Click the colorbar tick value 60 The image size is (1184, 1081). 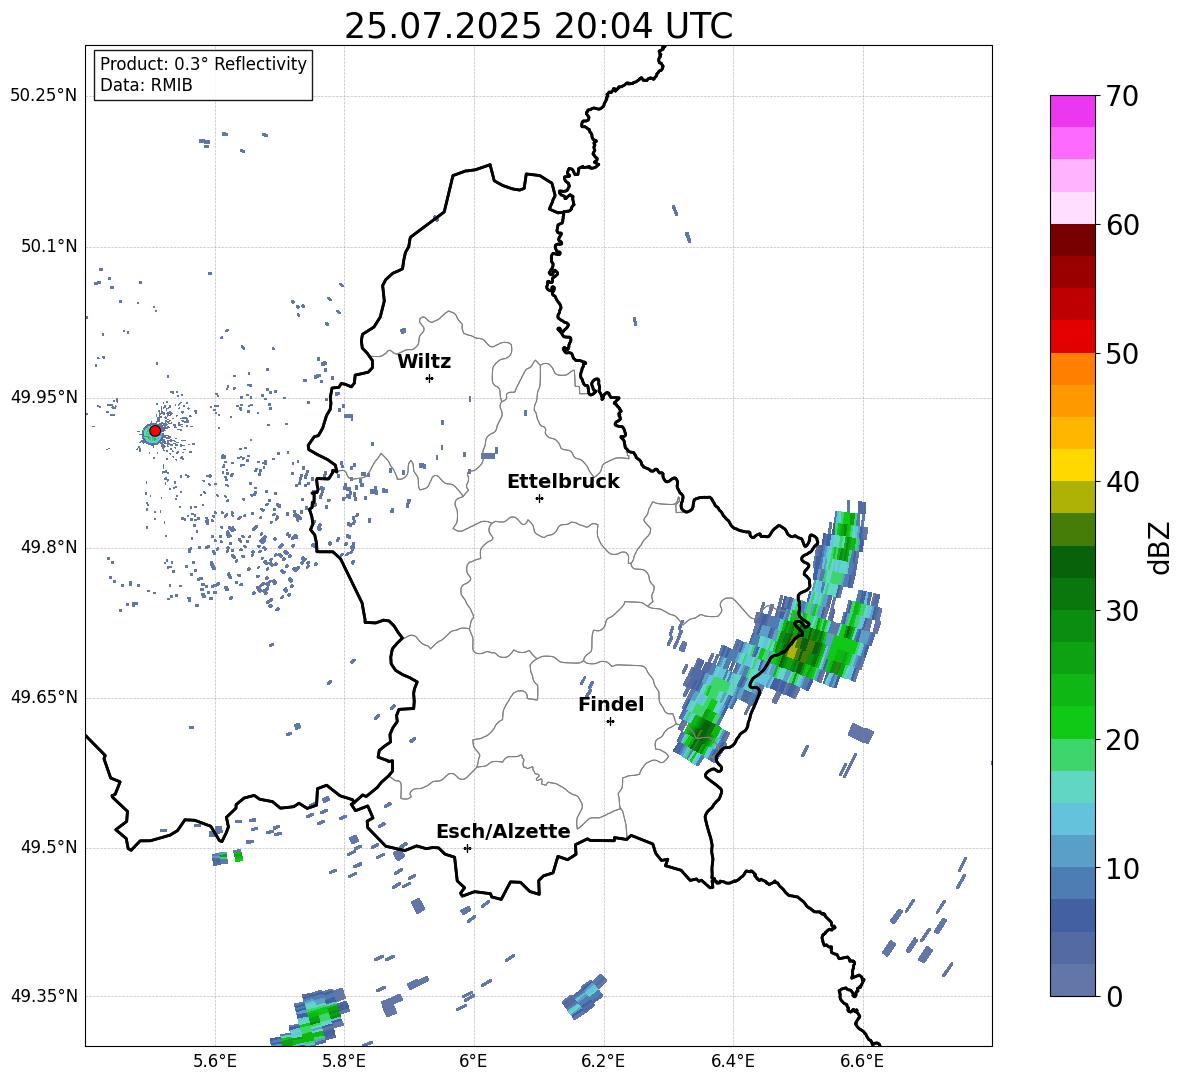[x=1123, y=225]
